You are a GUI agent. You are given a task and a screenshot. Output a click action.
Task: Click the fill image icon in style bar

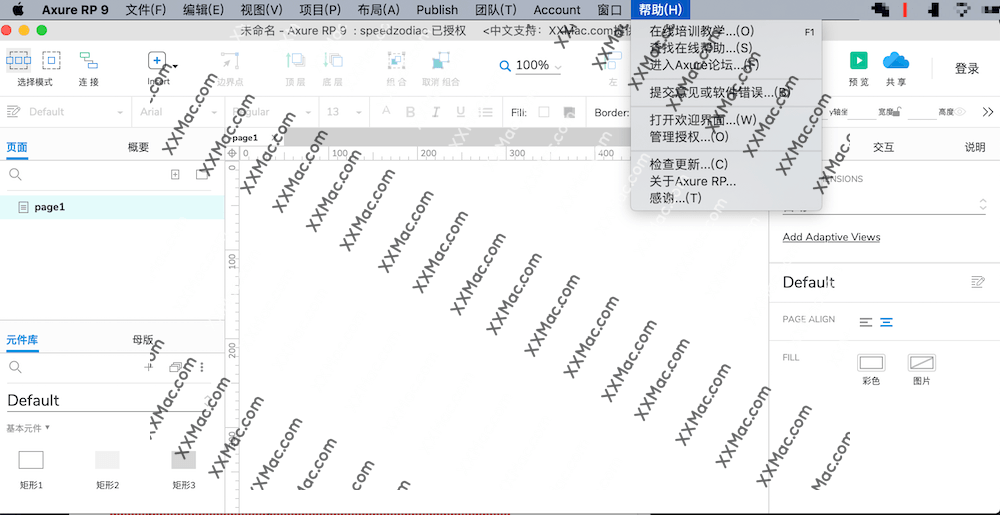point(570,112)
